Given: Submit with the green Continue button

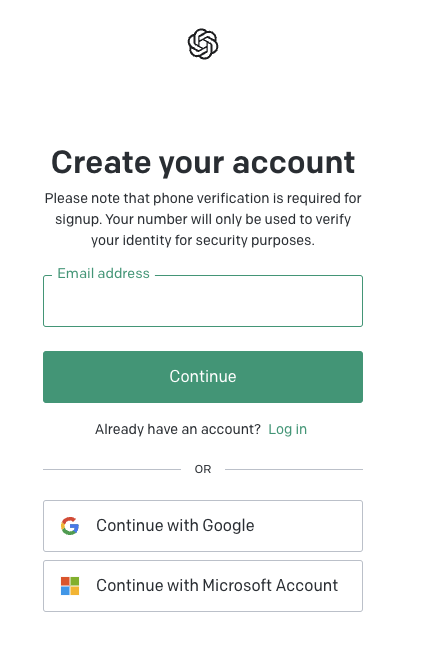Looking at the screenshot, I should coord(203,377).
